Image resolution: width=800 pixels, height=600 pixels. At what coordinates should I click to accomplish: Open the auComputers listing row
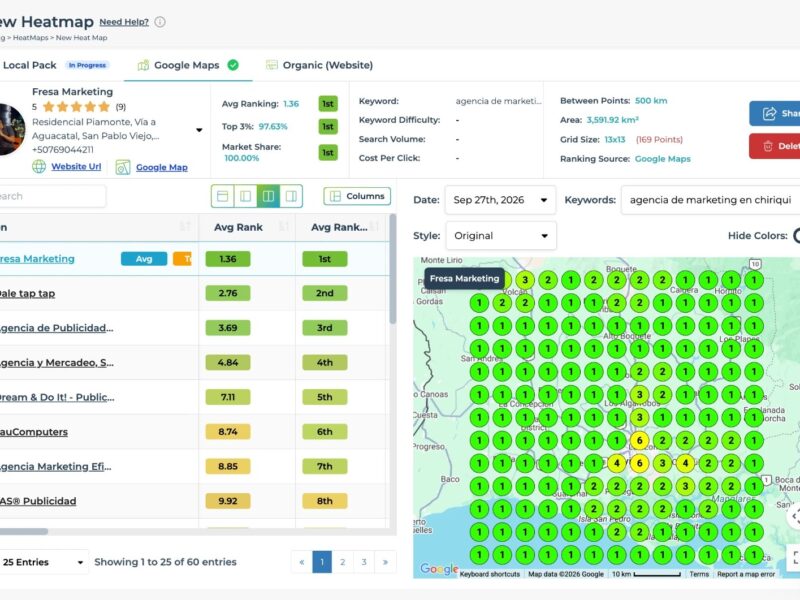point(34,432)
